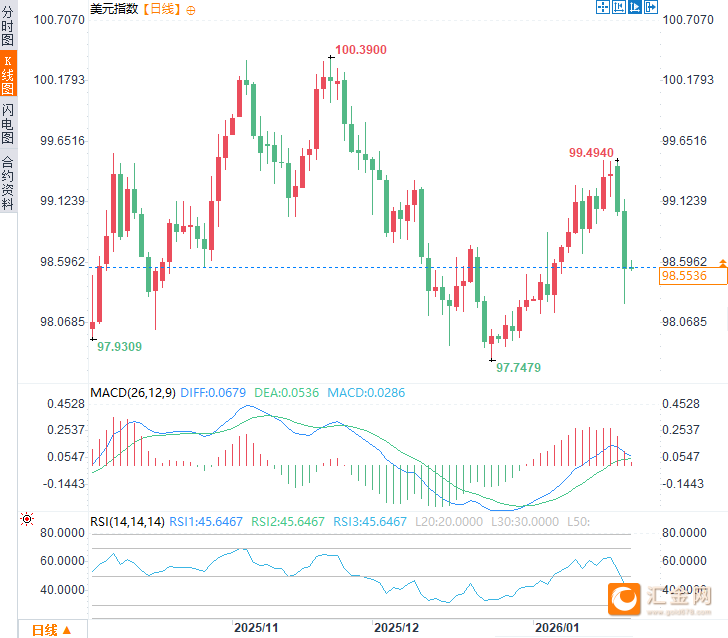Click right axis price 99.6516
Screen dimensions: 728x638
point(684,141)
